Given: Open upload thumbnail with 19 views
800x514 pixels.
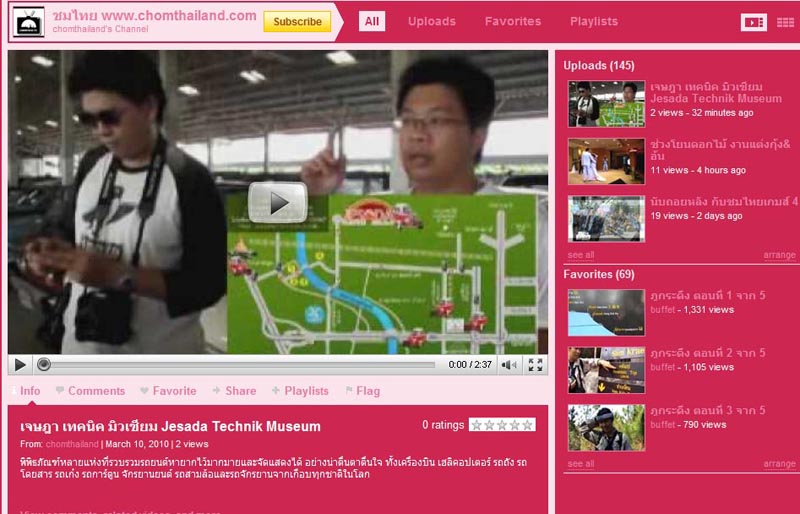Looking at the screenshot, I should pyautogui.click(x=606, y=218).
